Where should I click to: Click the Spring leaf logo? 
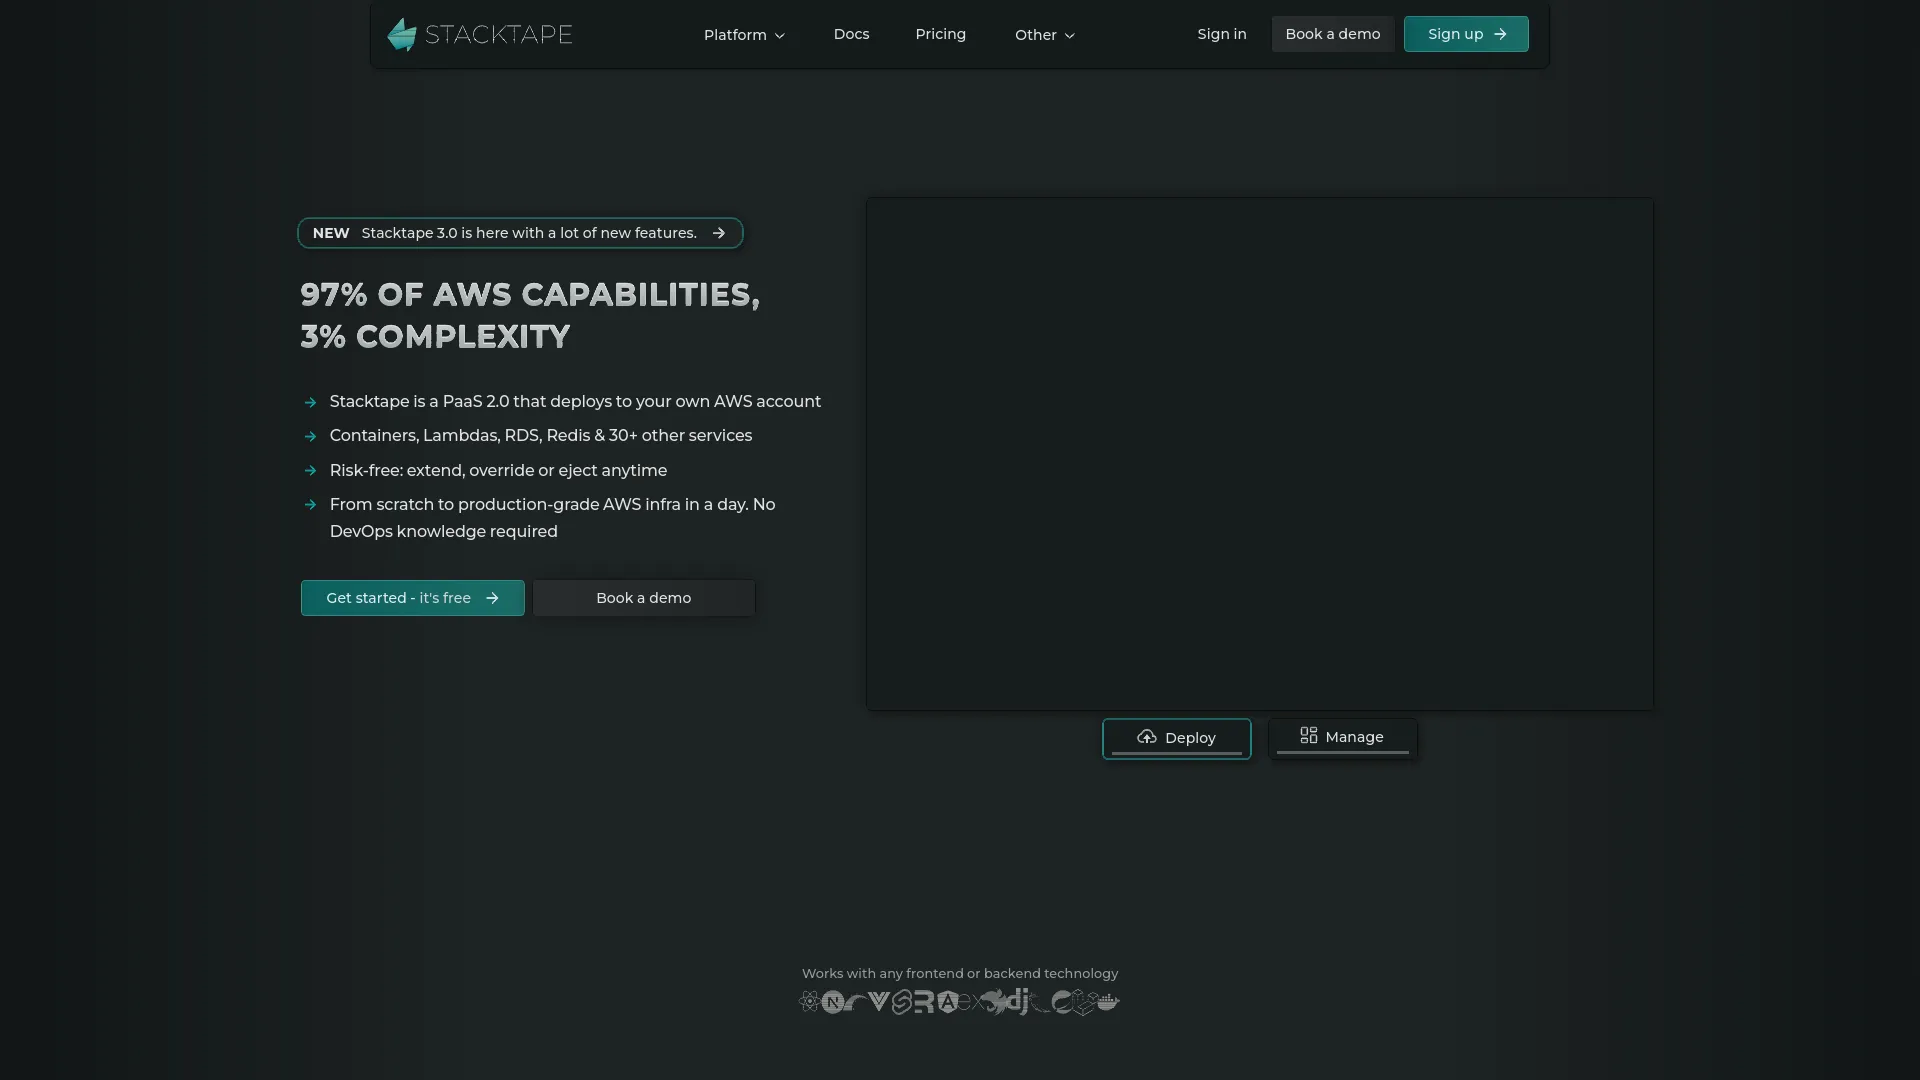pos(1063,1002)
